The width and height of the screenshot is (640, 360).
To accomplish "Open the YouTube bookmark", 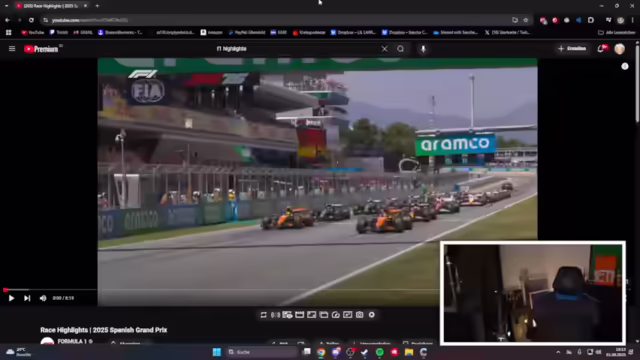I will (x=33, y=32).
